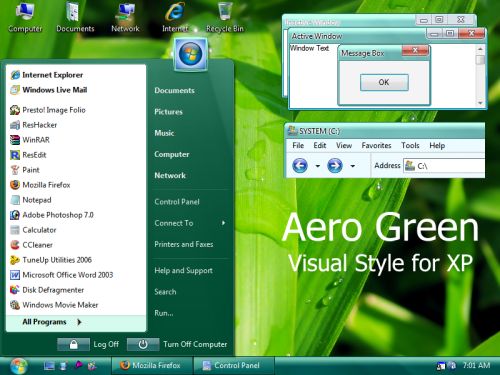Click the Paint icon in Start menu
Screen dimensions: 500x375
pyautogui.click(x=15, y=170)
